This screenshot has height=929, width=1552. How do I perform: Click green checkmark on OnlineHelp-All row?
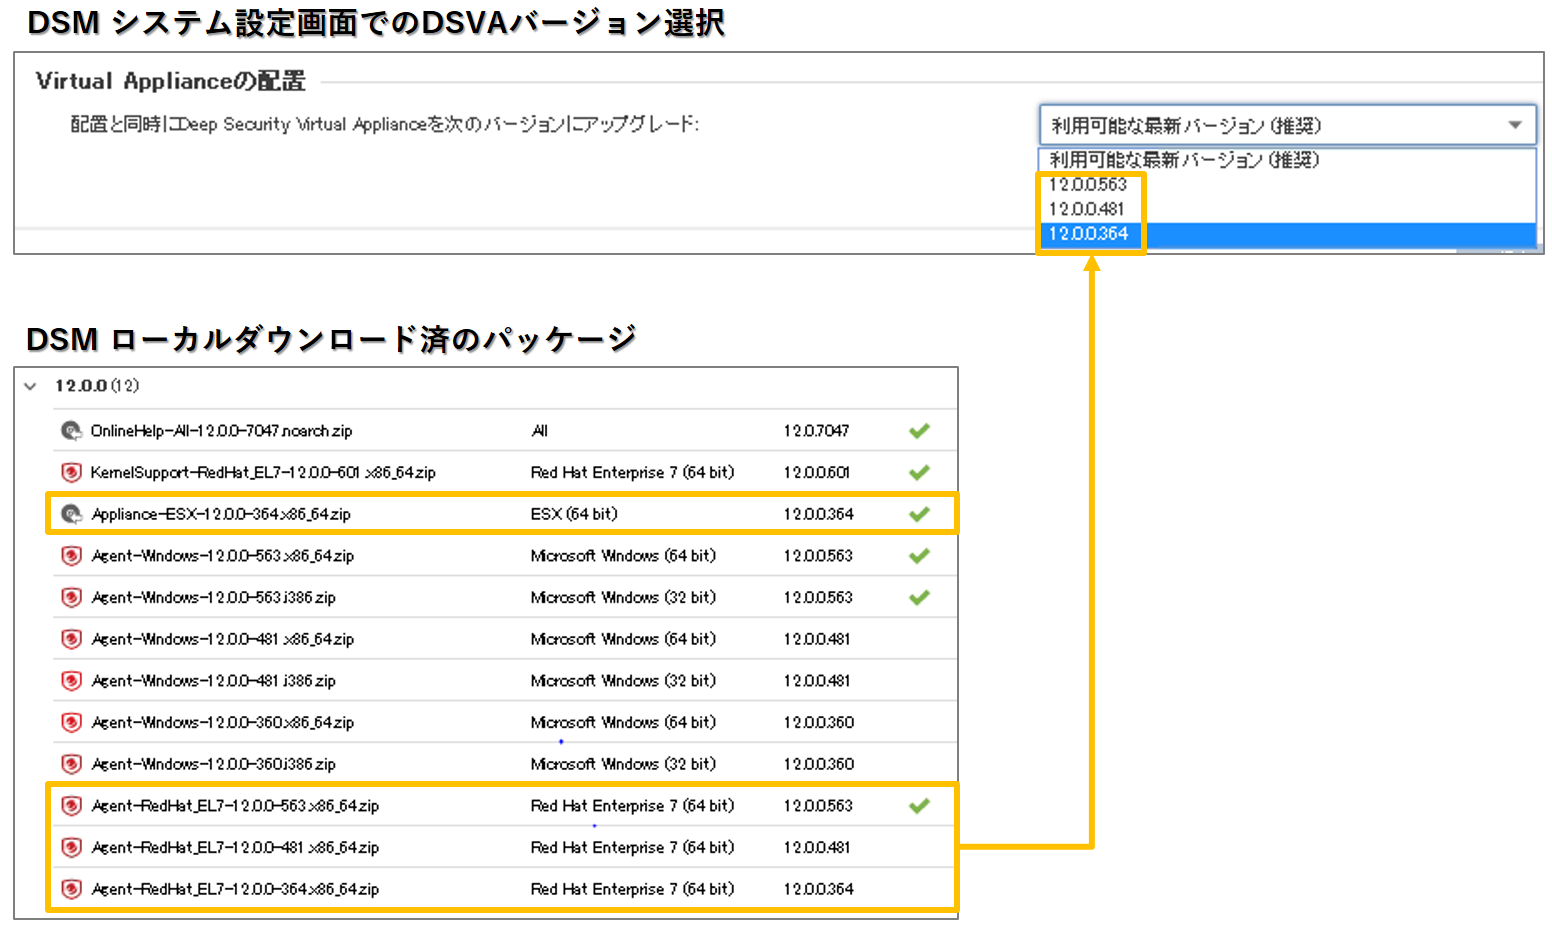point(919,431)
